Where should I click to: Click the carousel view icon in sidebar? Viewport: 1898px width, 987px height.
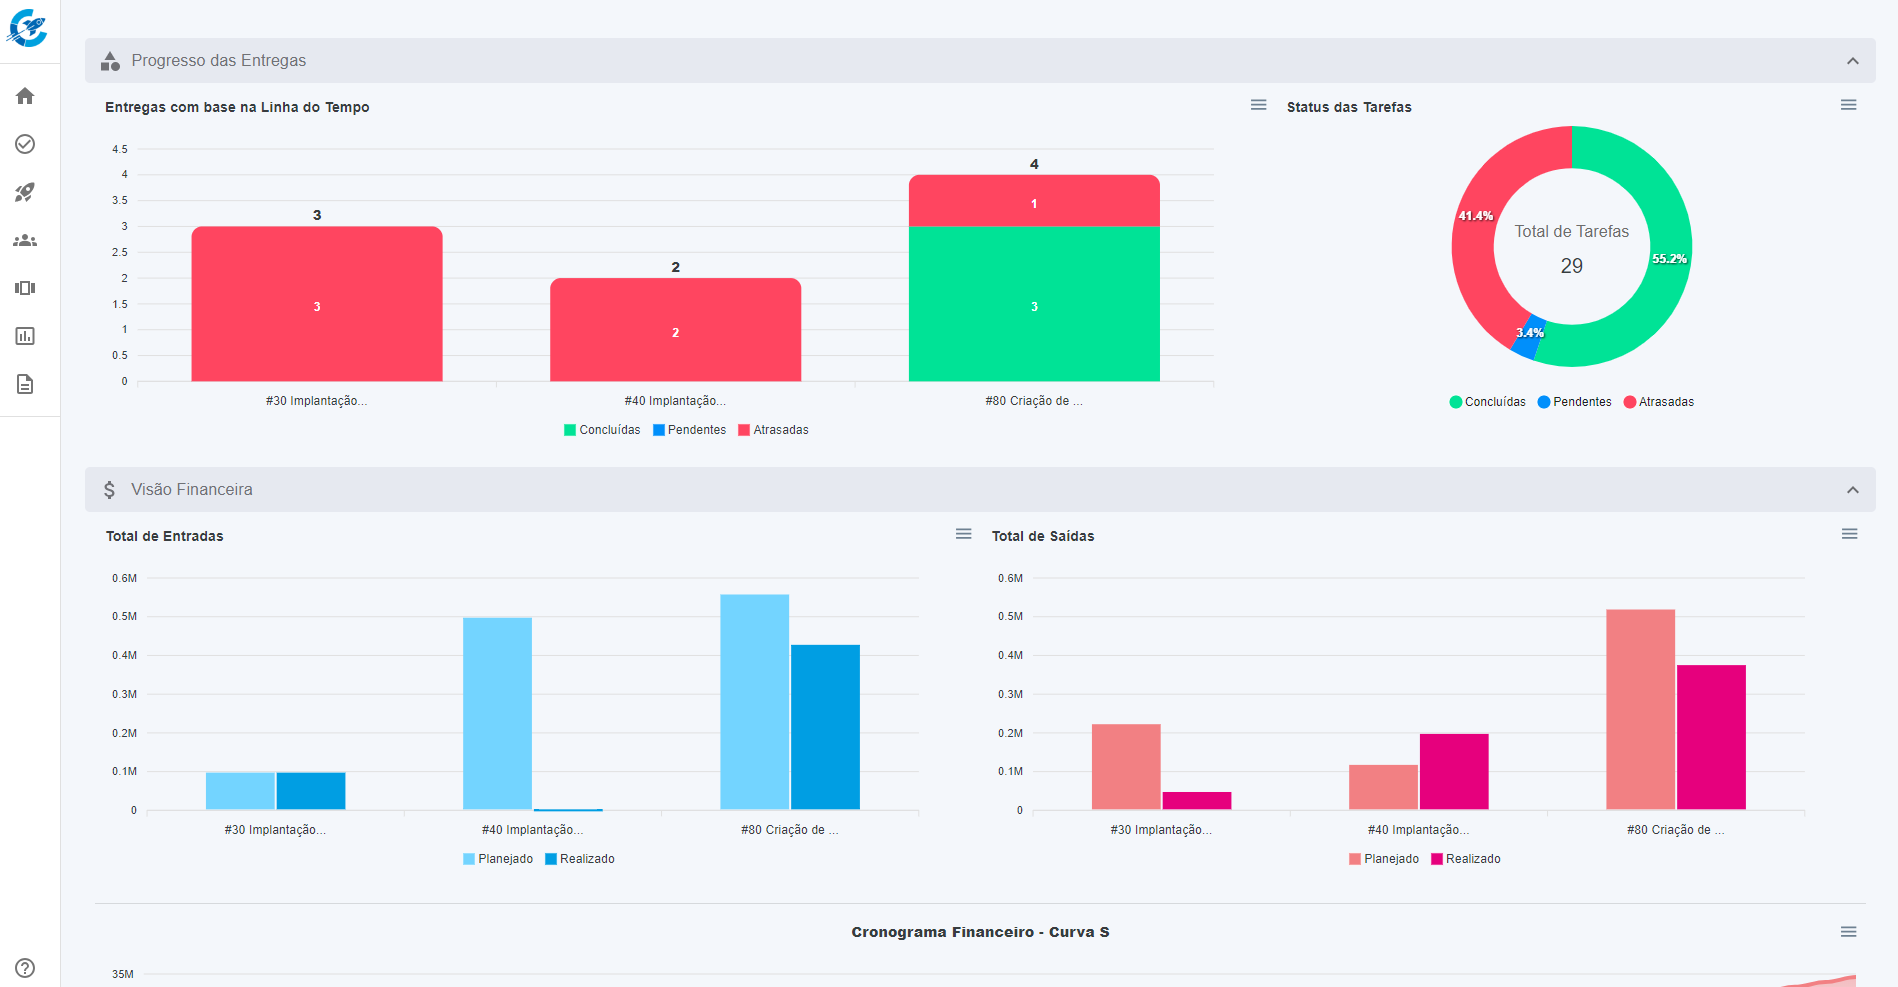coord(25,288)
